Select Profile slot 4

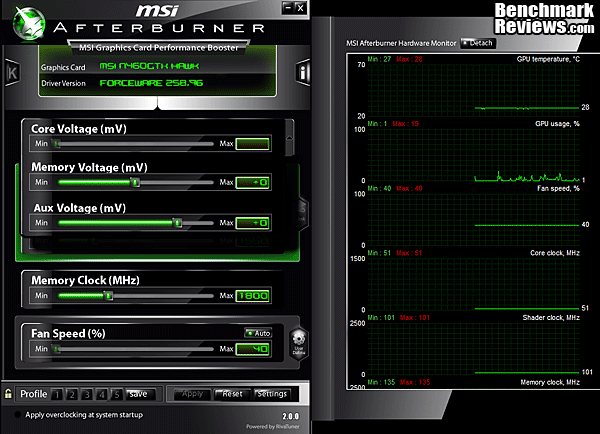(102, 394)
